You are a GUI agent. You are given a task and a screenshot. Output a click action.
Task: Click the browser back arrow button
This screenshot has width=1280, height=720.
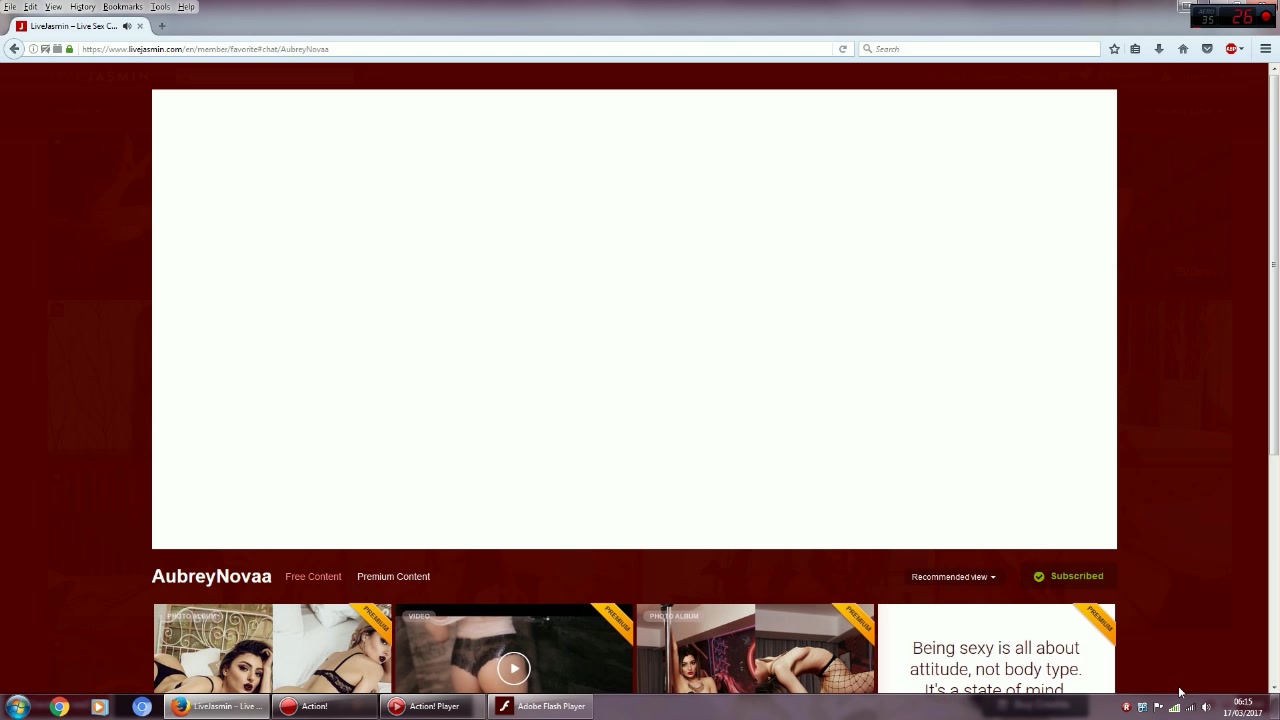click(x=14, y=49)
